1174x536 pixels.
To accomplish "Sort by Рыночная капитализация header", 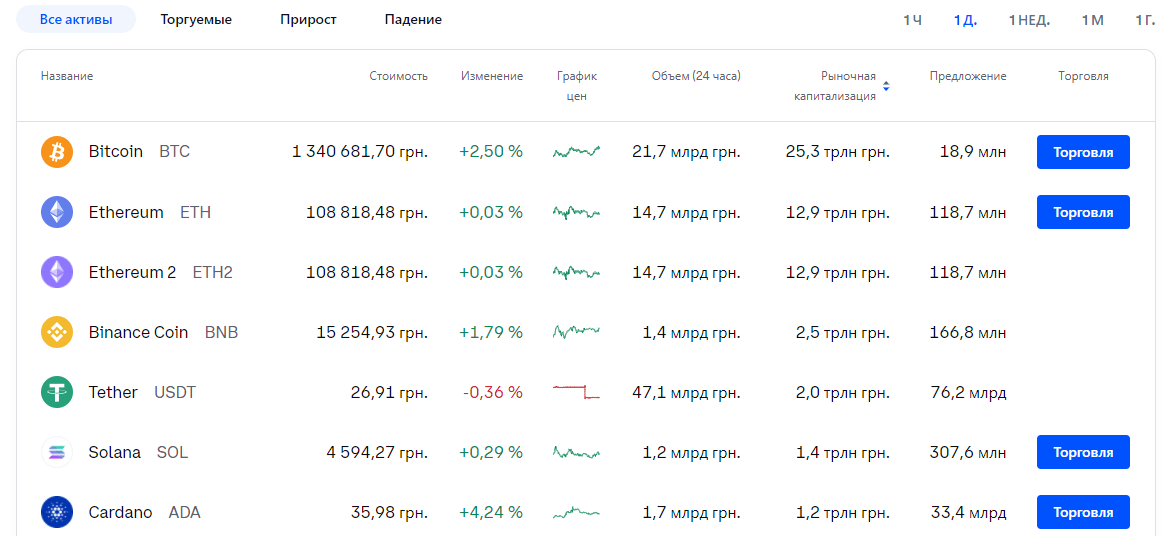I will 835,86.
